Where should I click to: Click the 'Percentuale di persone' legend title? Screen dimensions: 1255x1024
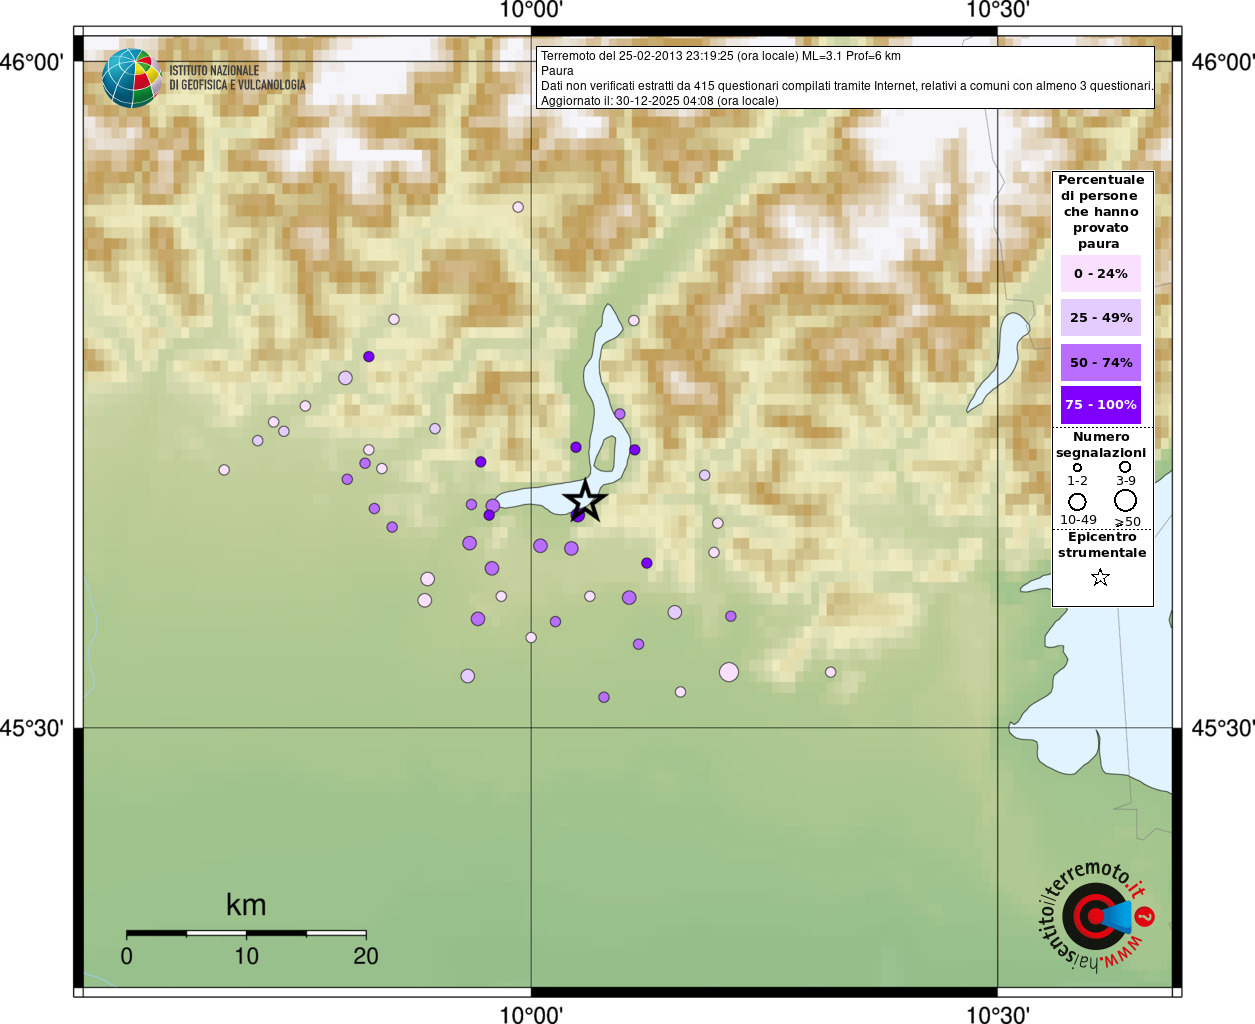coord(1101,211)
